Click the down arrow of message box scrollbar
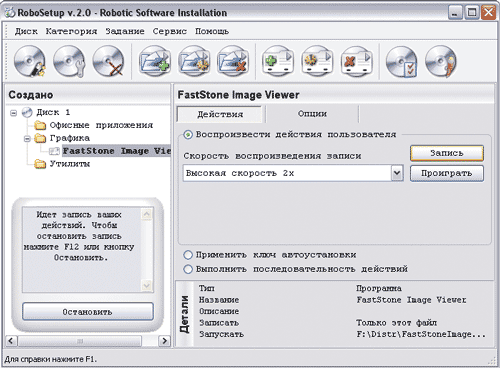Viewport: 500px width, 368px height. coord(146,285)
